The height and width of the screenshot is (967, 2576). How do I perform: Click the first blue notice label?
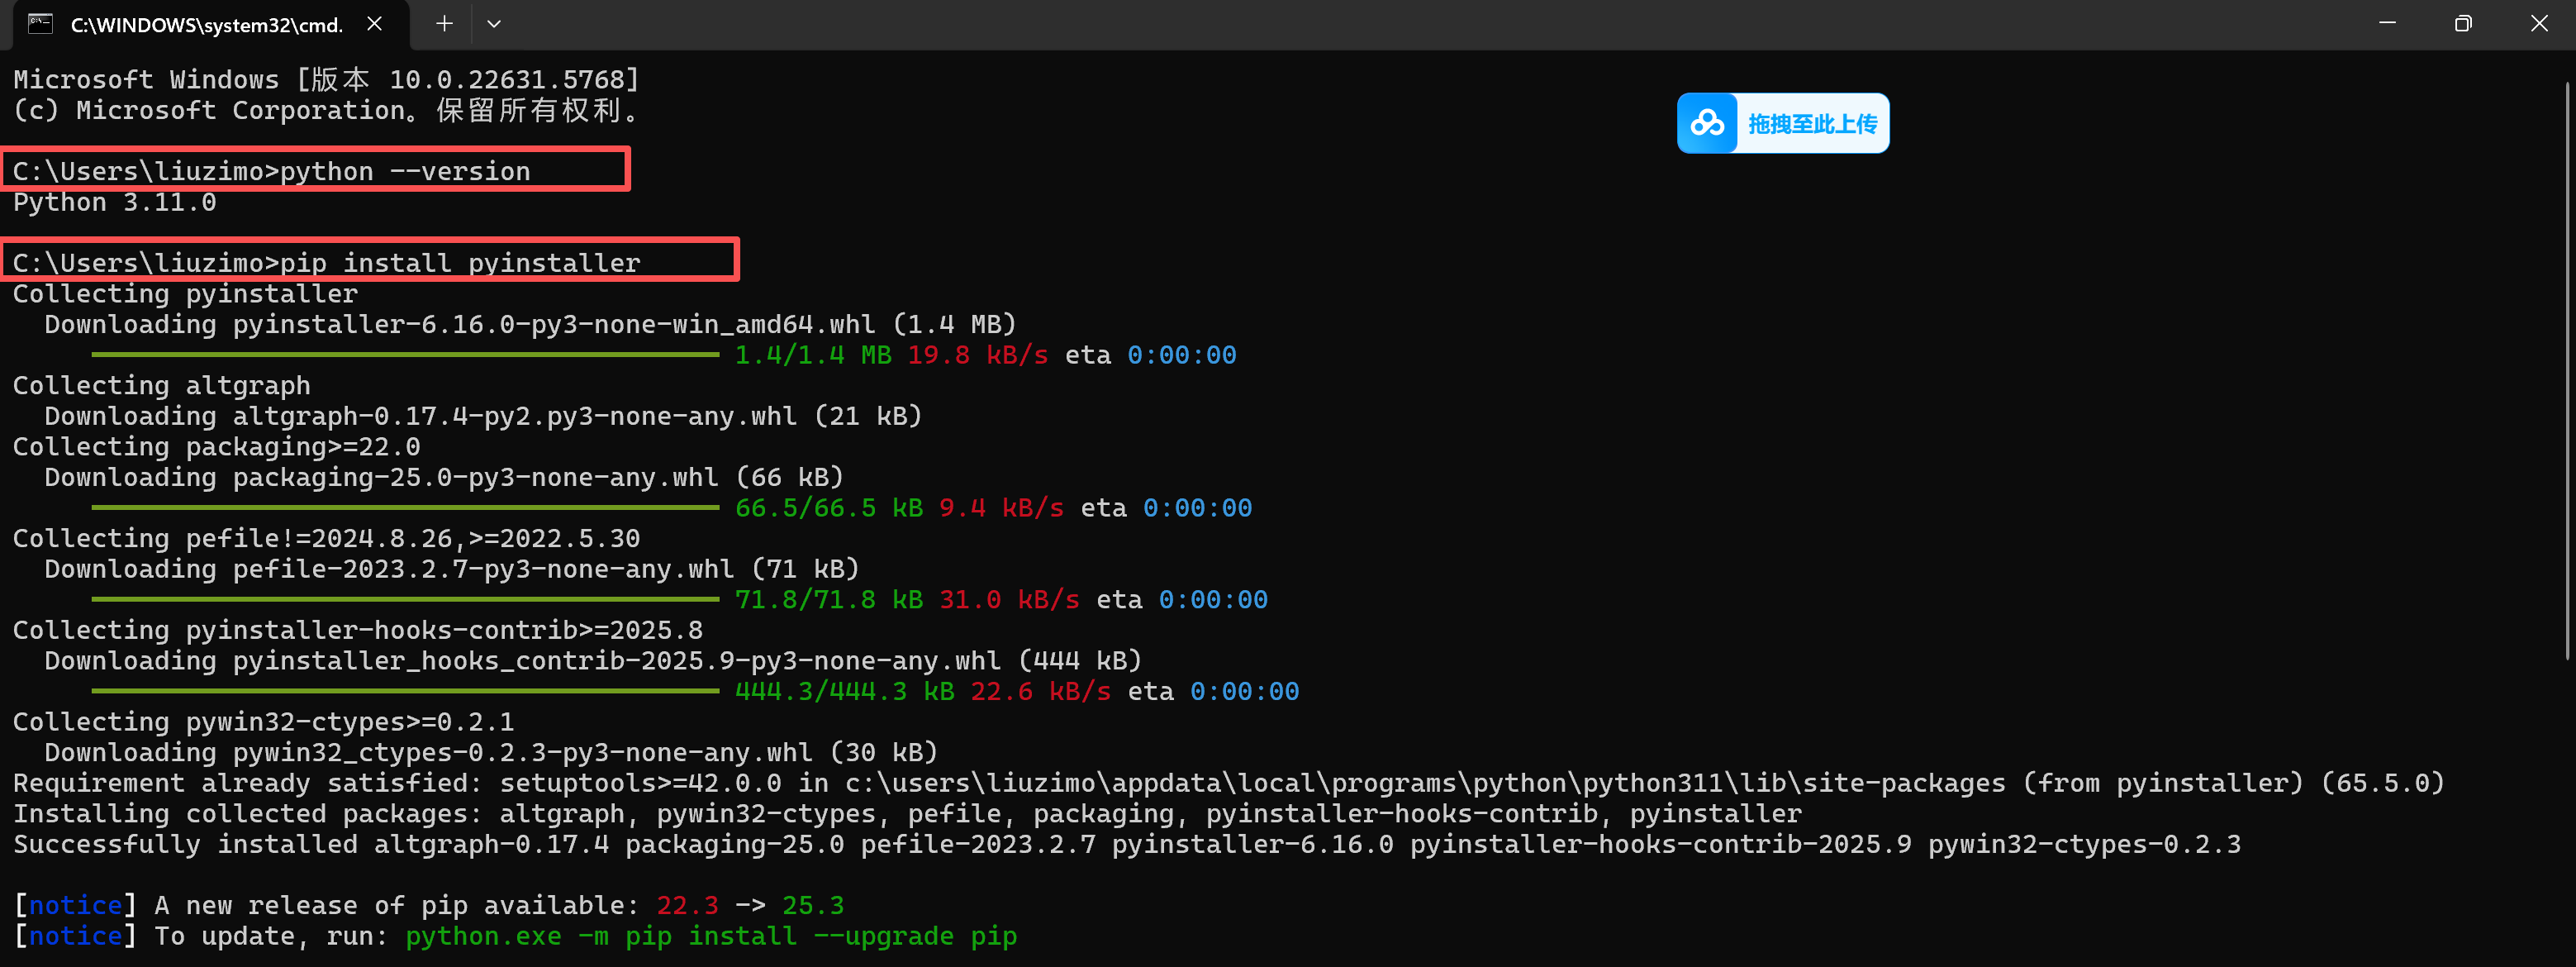coord(75,905)
